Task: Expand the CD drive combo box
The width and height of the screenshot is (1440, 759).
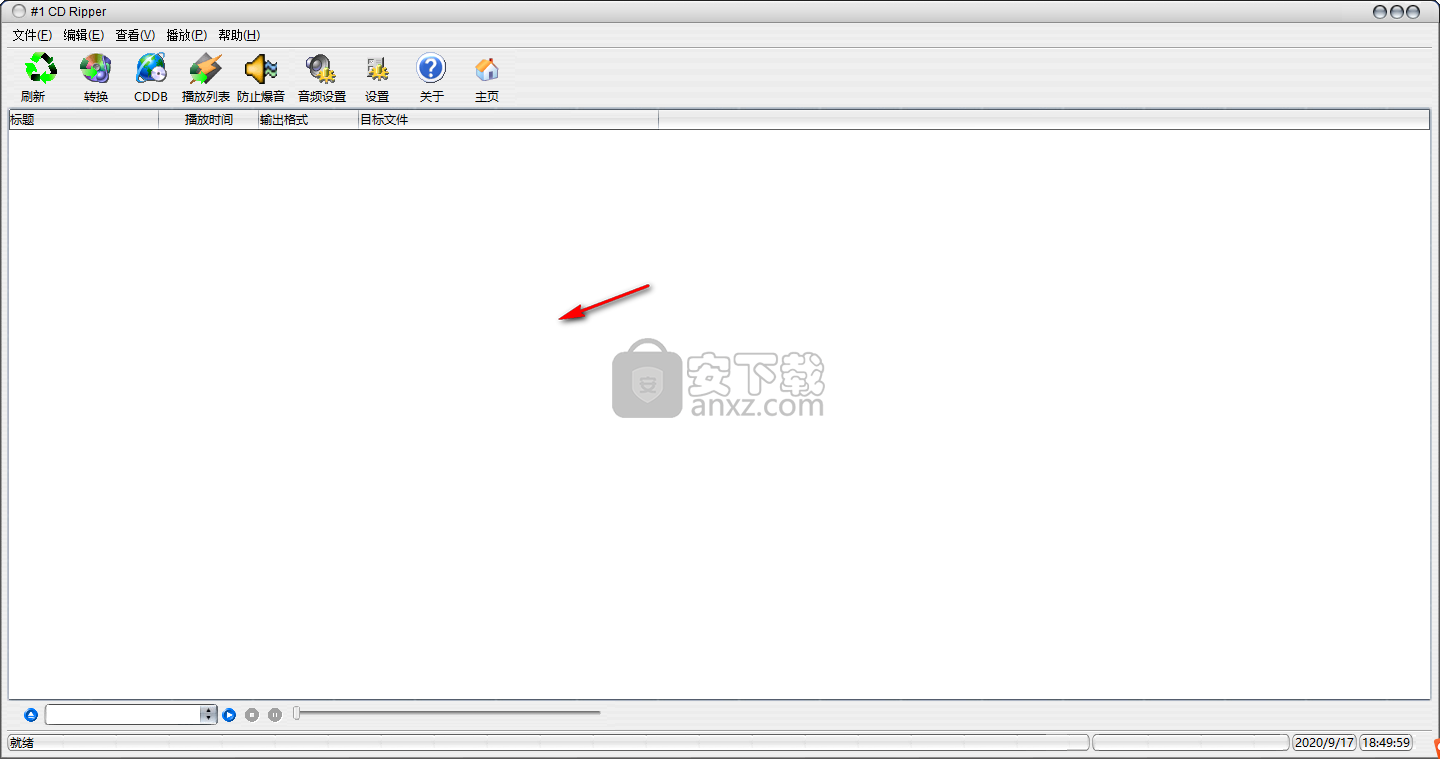Action: (208, 714)
